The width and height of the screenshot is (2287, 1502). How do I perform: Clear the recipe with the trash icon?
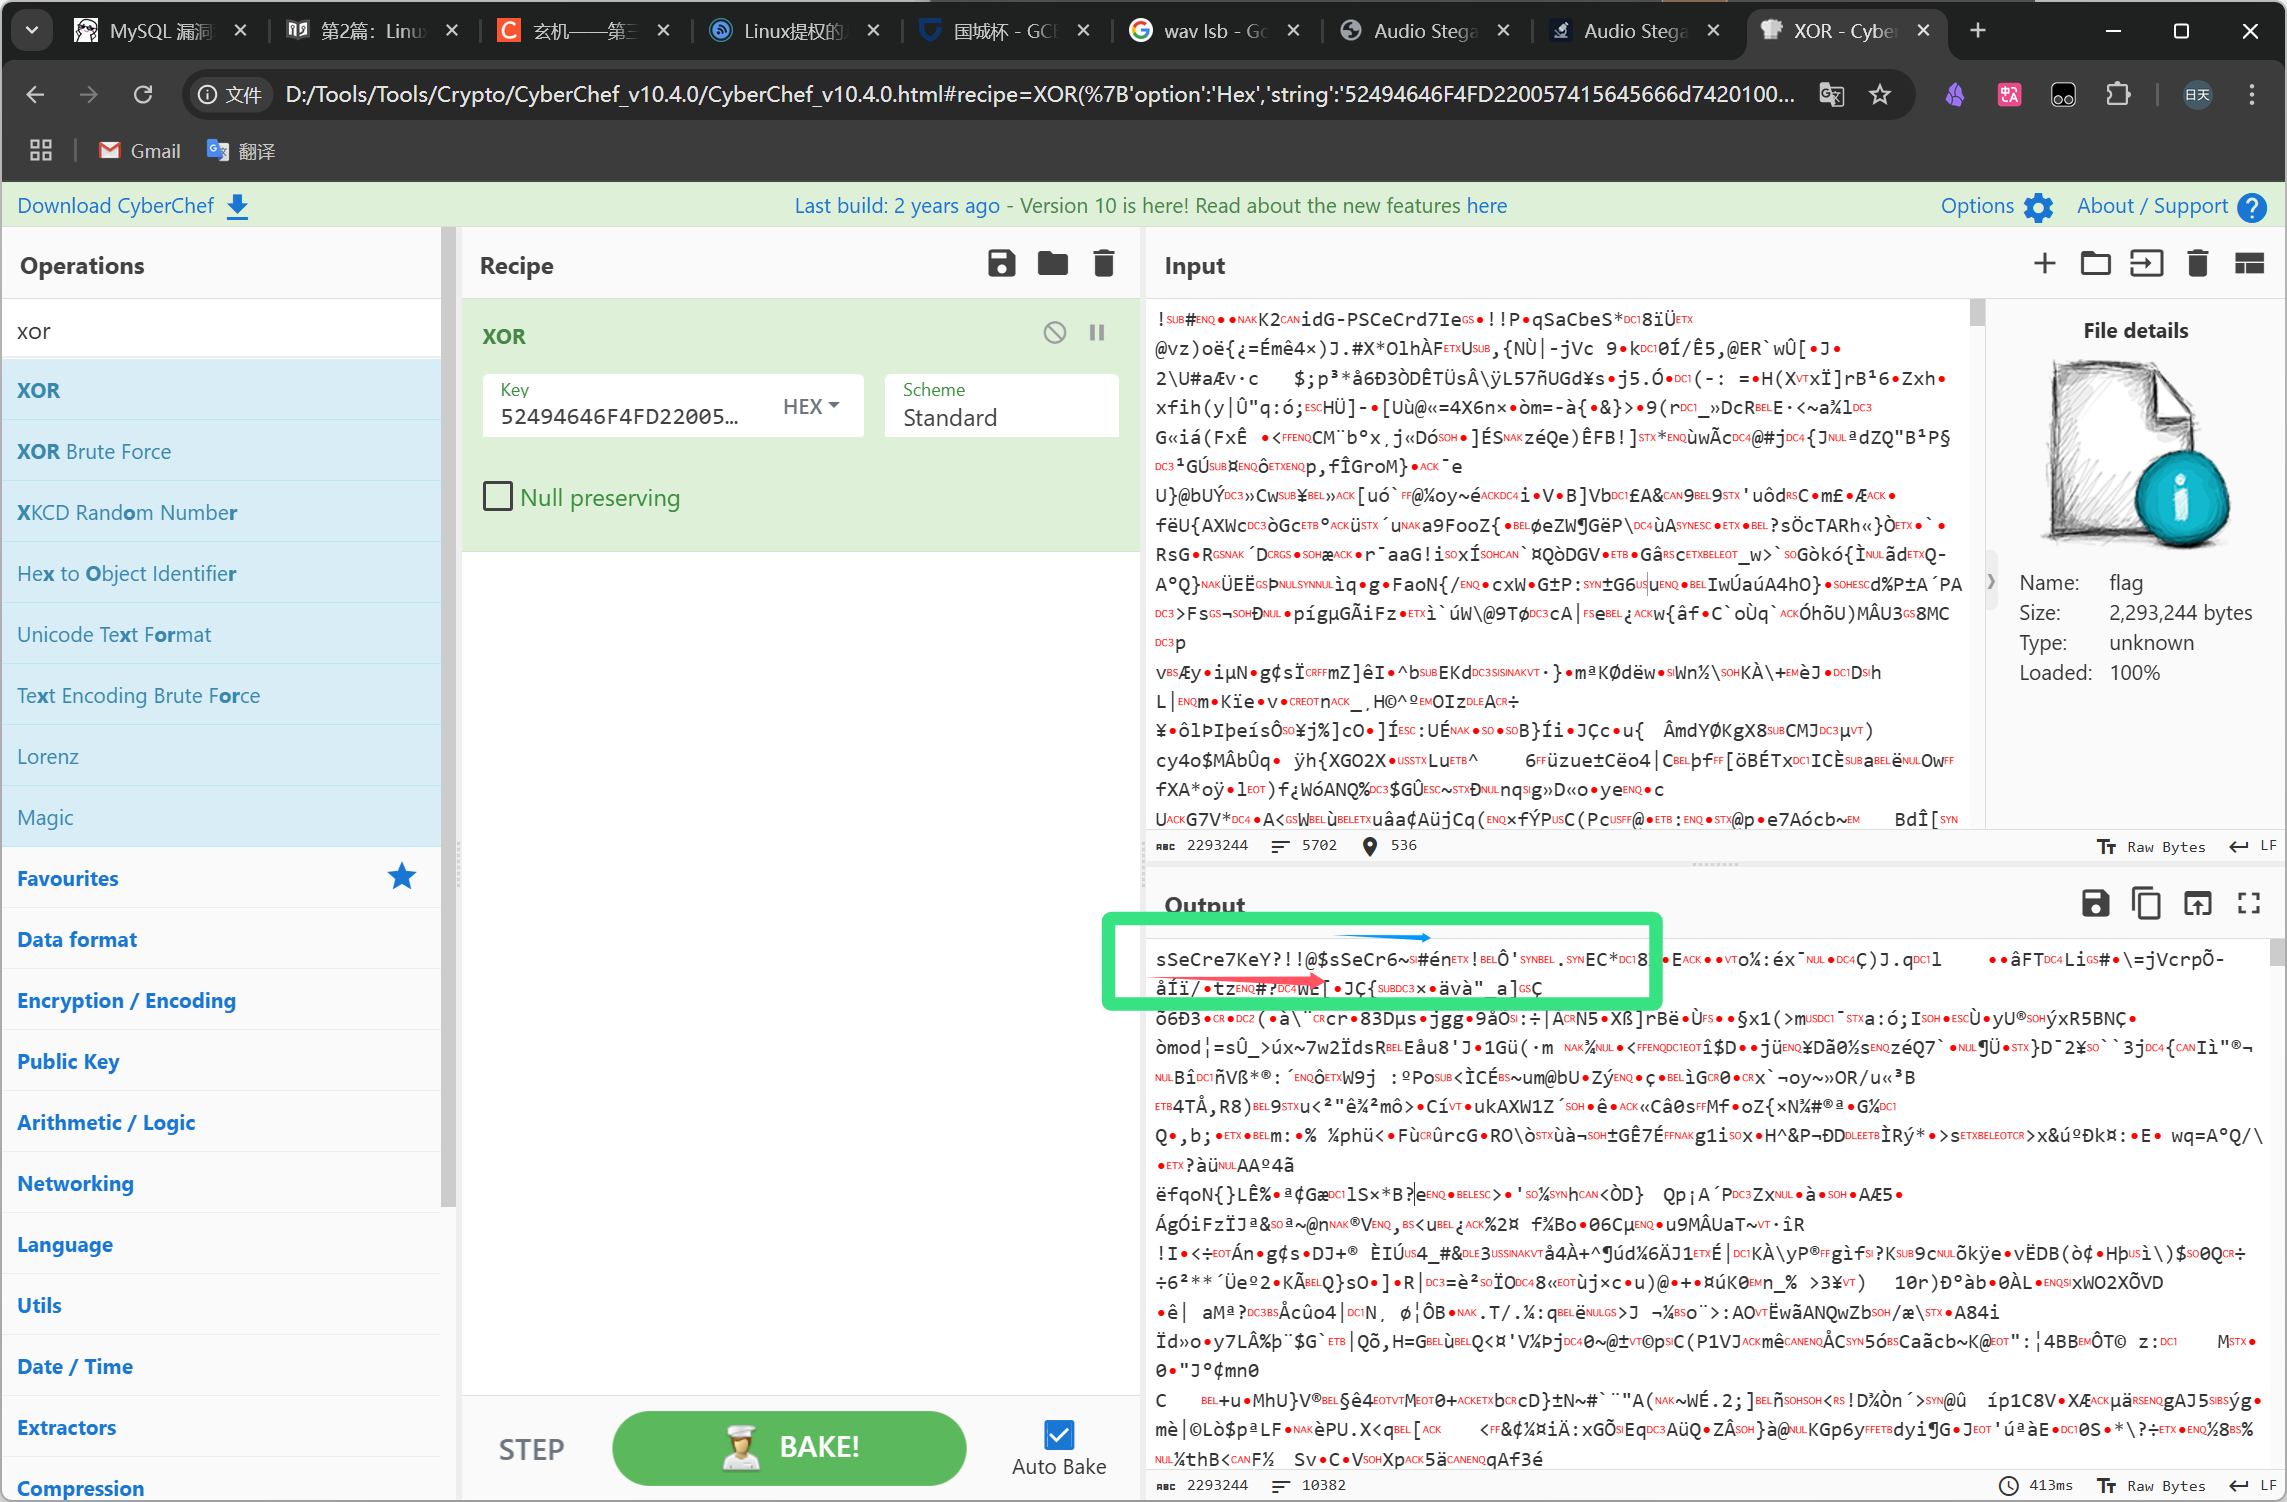click(1103, 264)
